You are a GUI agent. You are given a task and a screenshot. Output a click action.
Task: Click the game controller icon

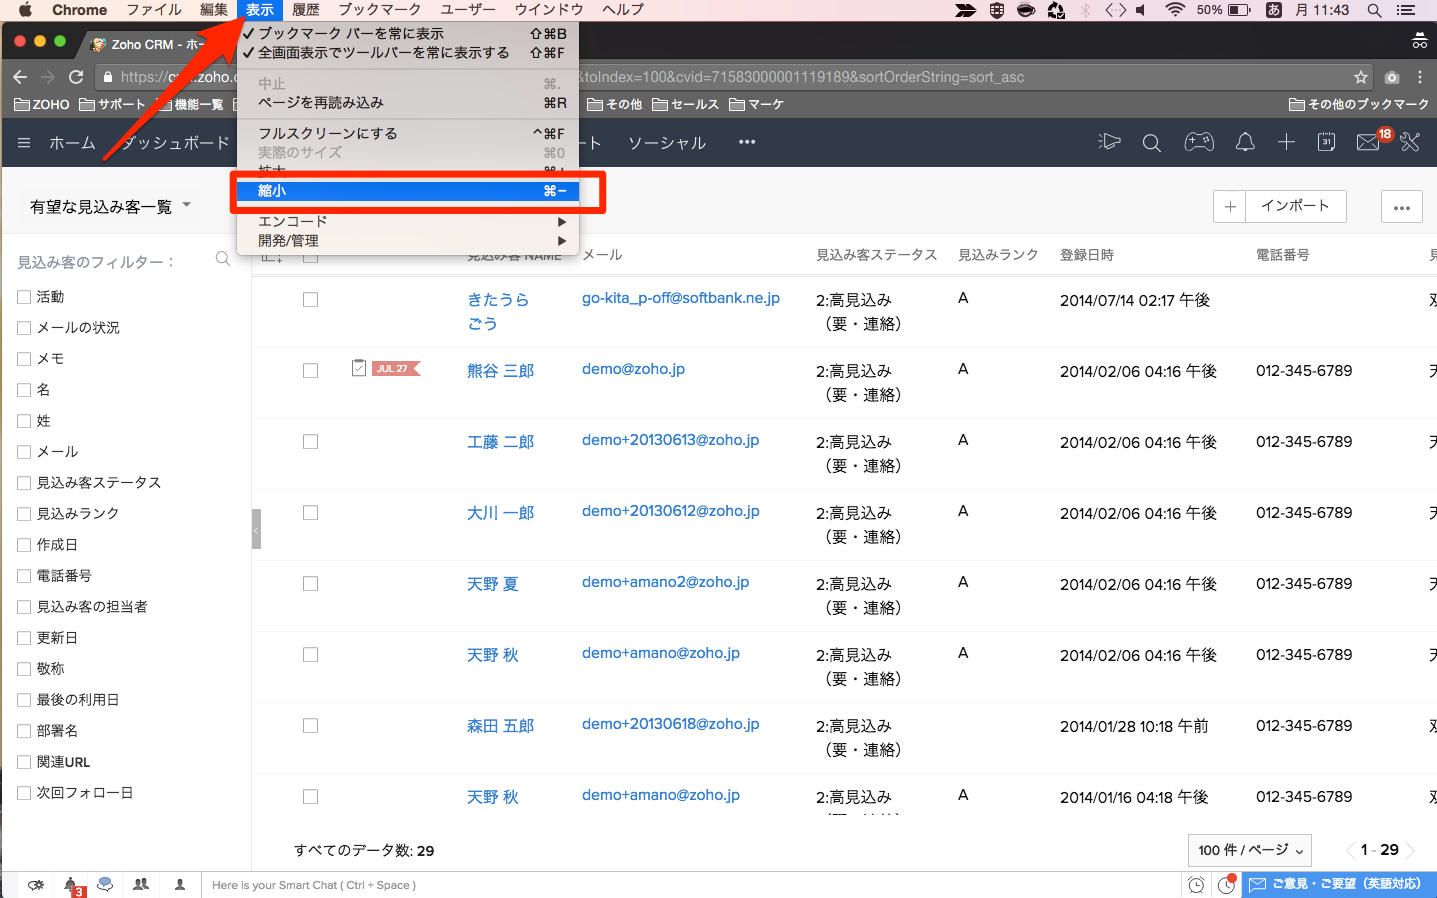point(1198,143)
